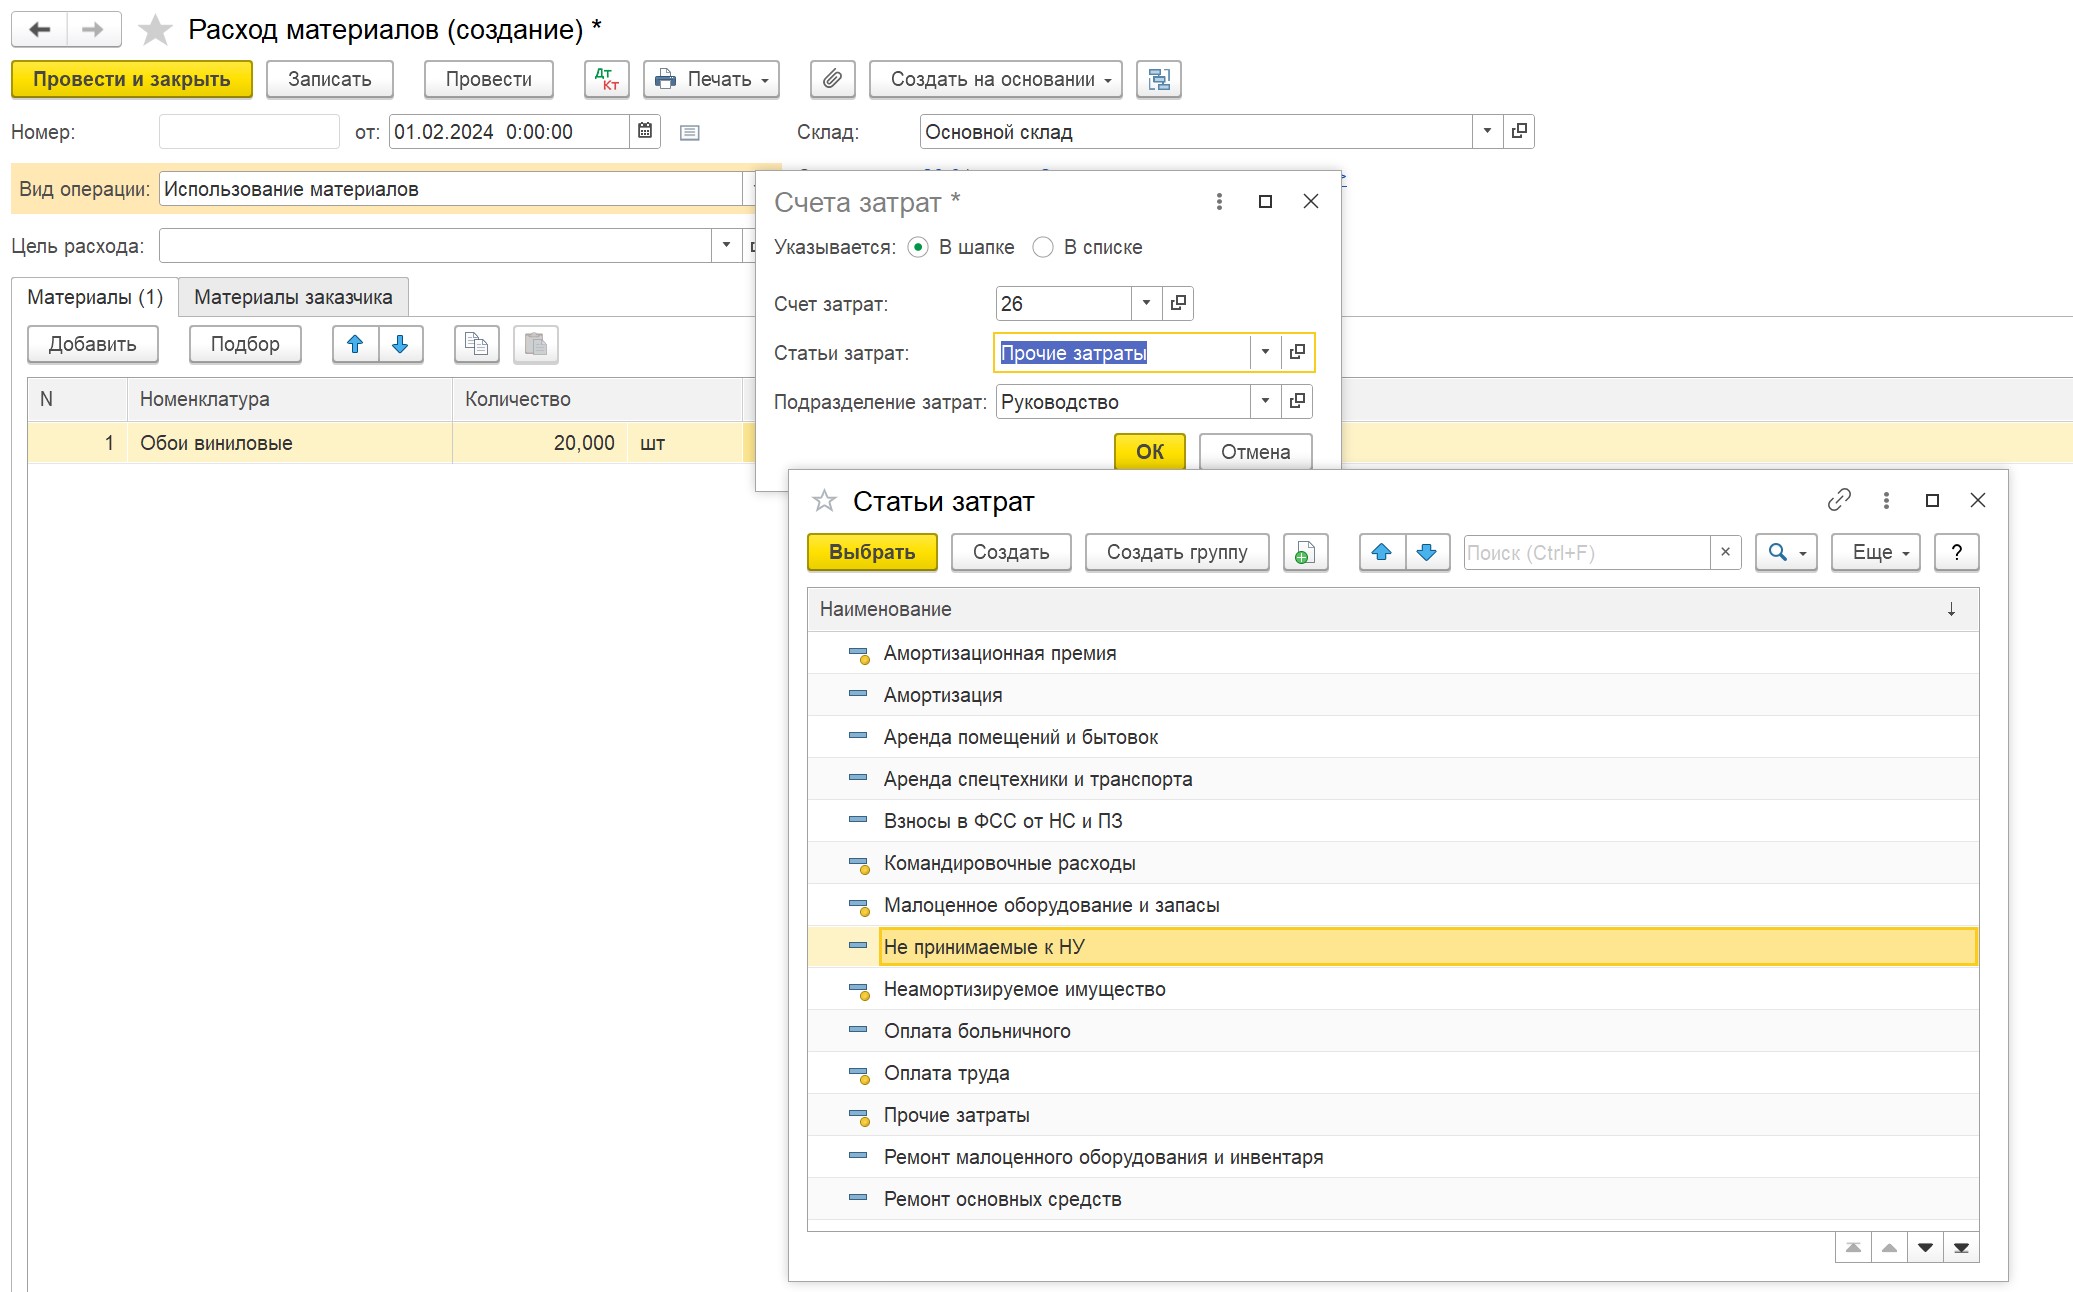The height and width of the screenshot is (1292, 2073).
Task: Open help question mark button
Action: 1956,552
